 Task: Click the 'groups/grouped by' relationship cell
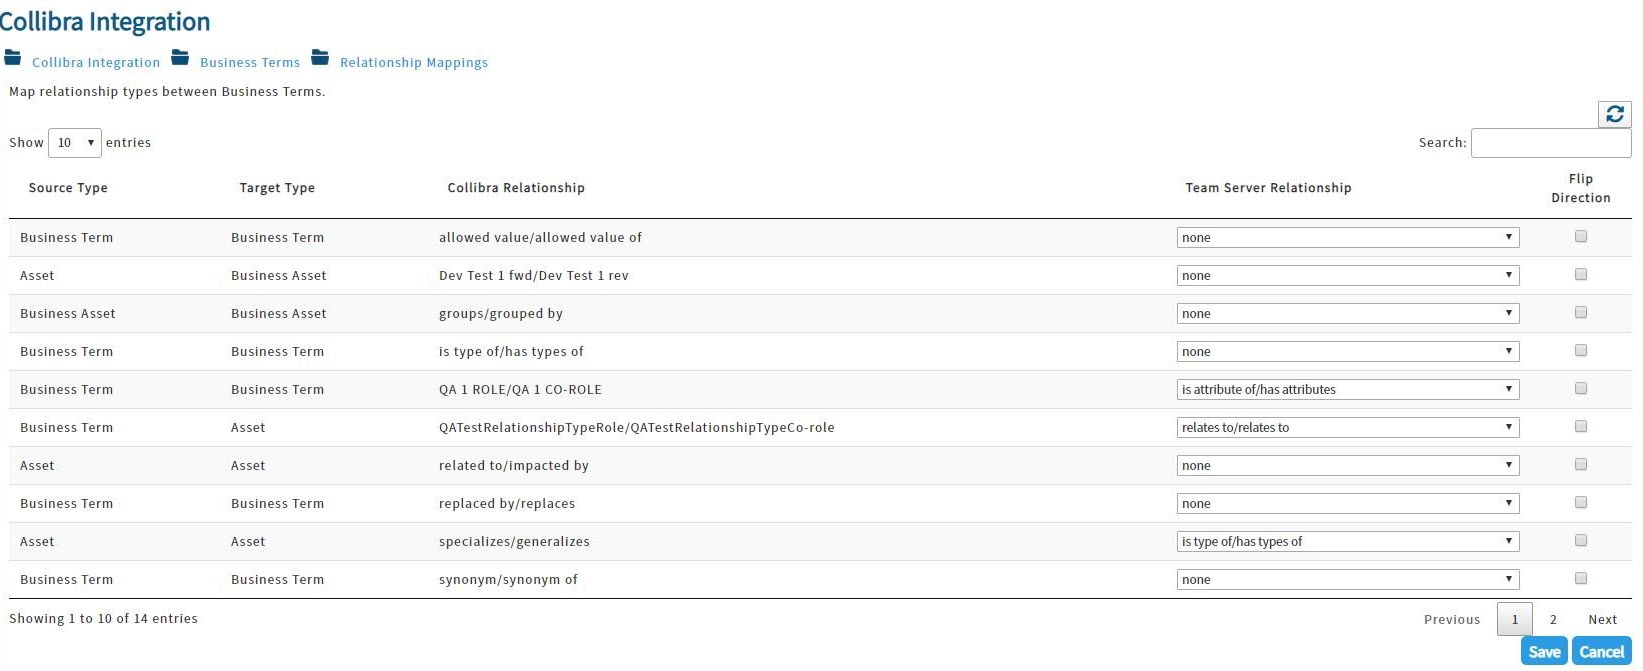tap(501, 314)
